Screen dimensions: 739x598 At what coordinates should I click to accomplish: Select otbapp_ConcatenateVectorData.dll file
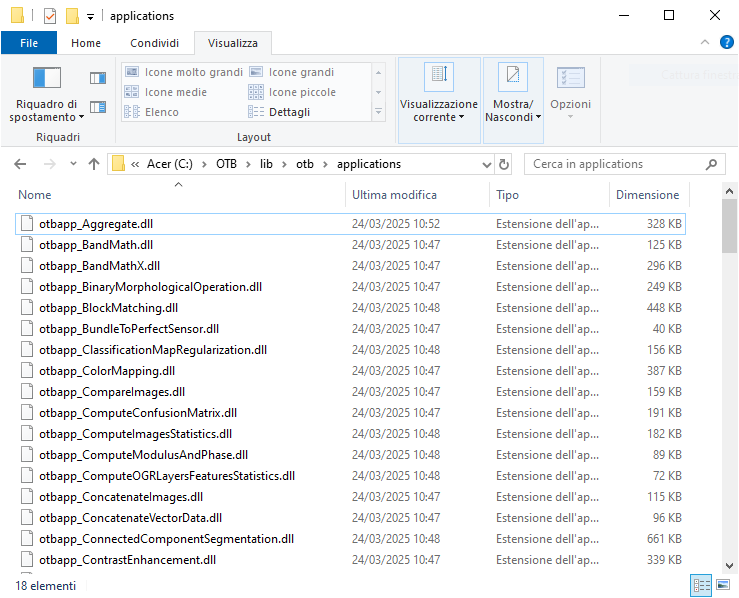[x=351, y=518]
